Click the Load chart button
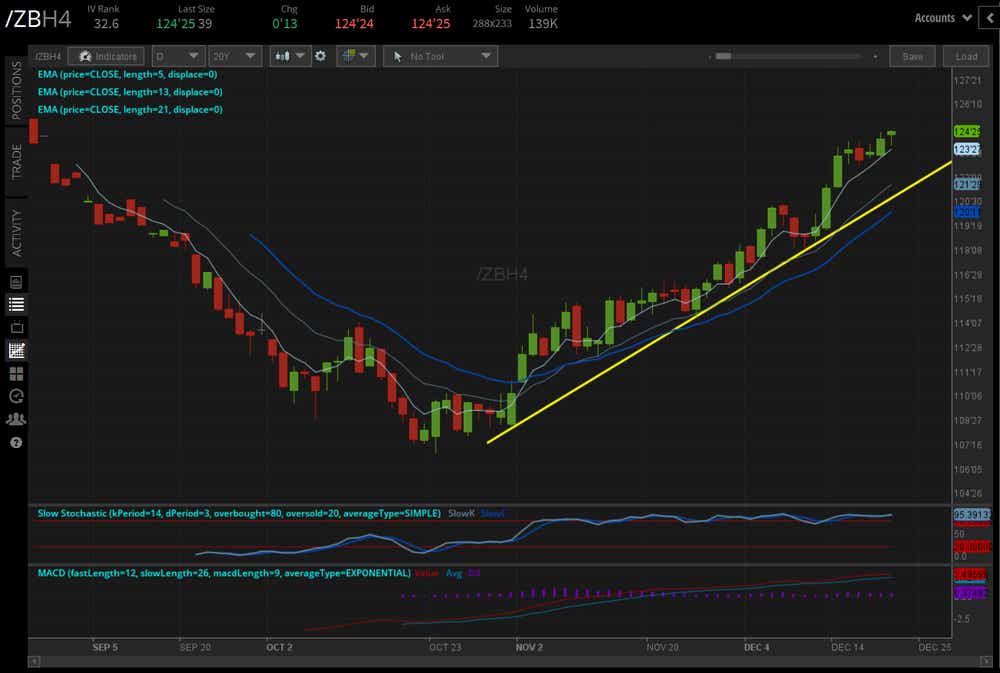Screen dimensions: 1000x673 pyautogui.click(x=966, y=56)
